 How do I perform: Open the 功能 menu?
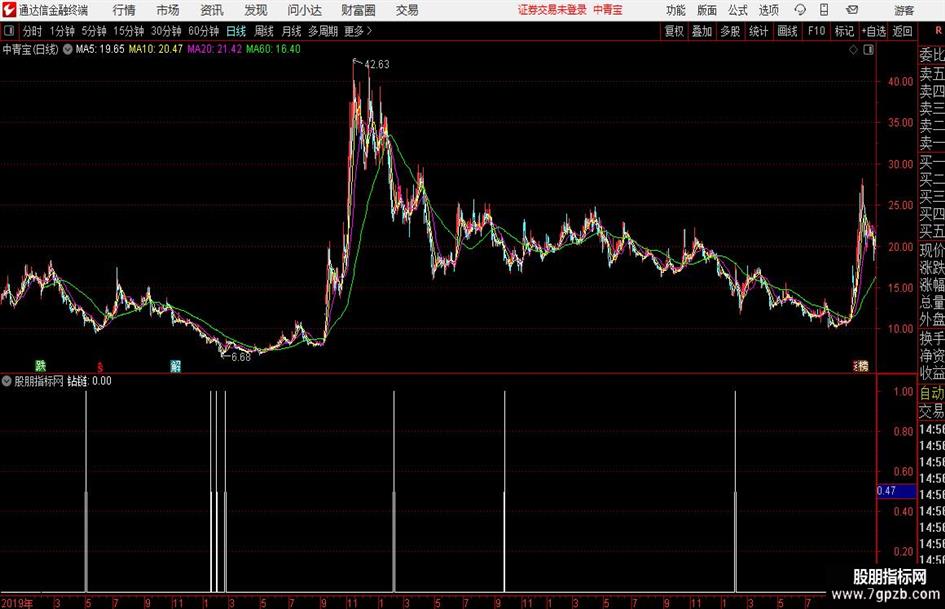[676, 10]
